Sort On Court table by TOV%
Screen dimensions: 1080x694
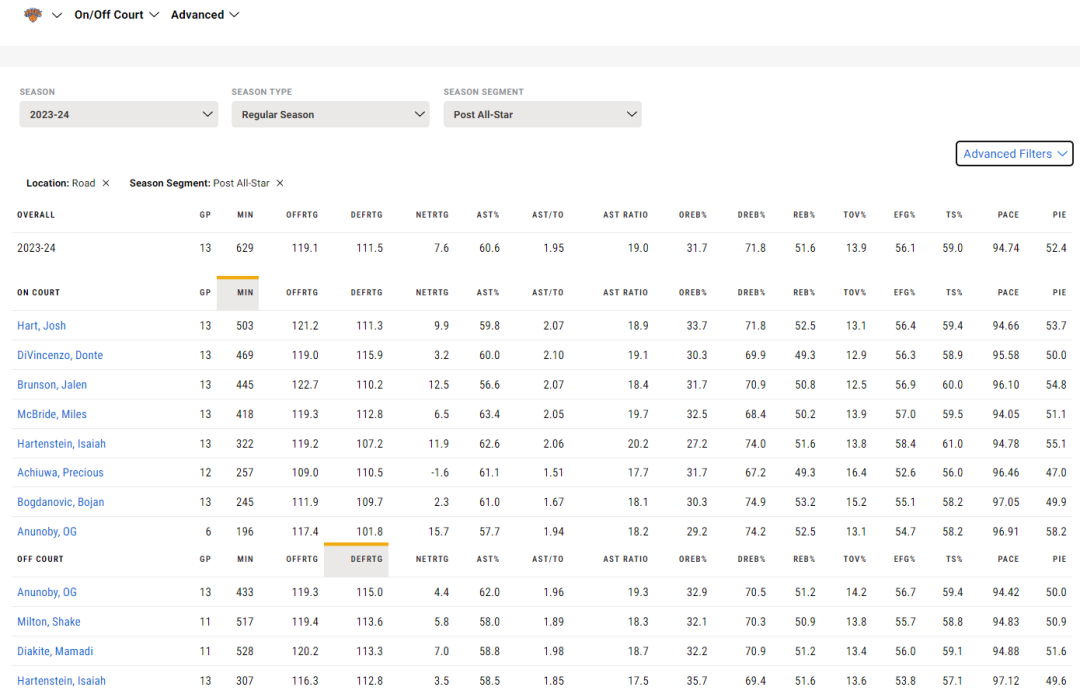[x=855, y=293]
